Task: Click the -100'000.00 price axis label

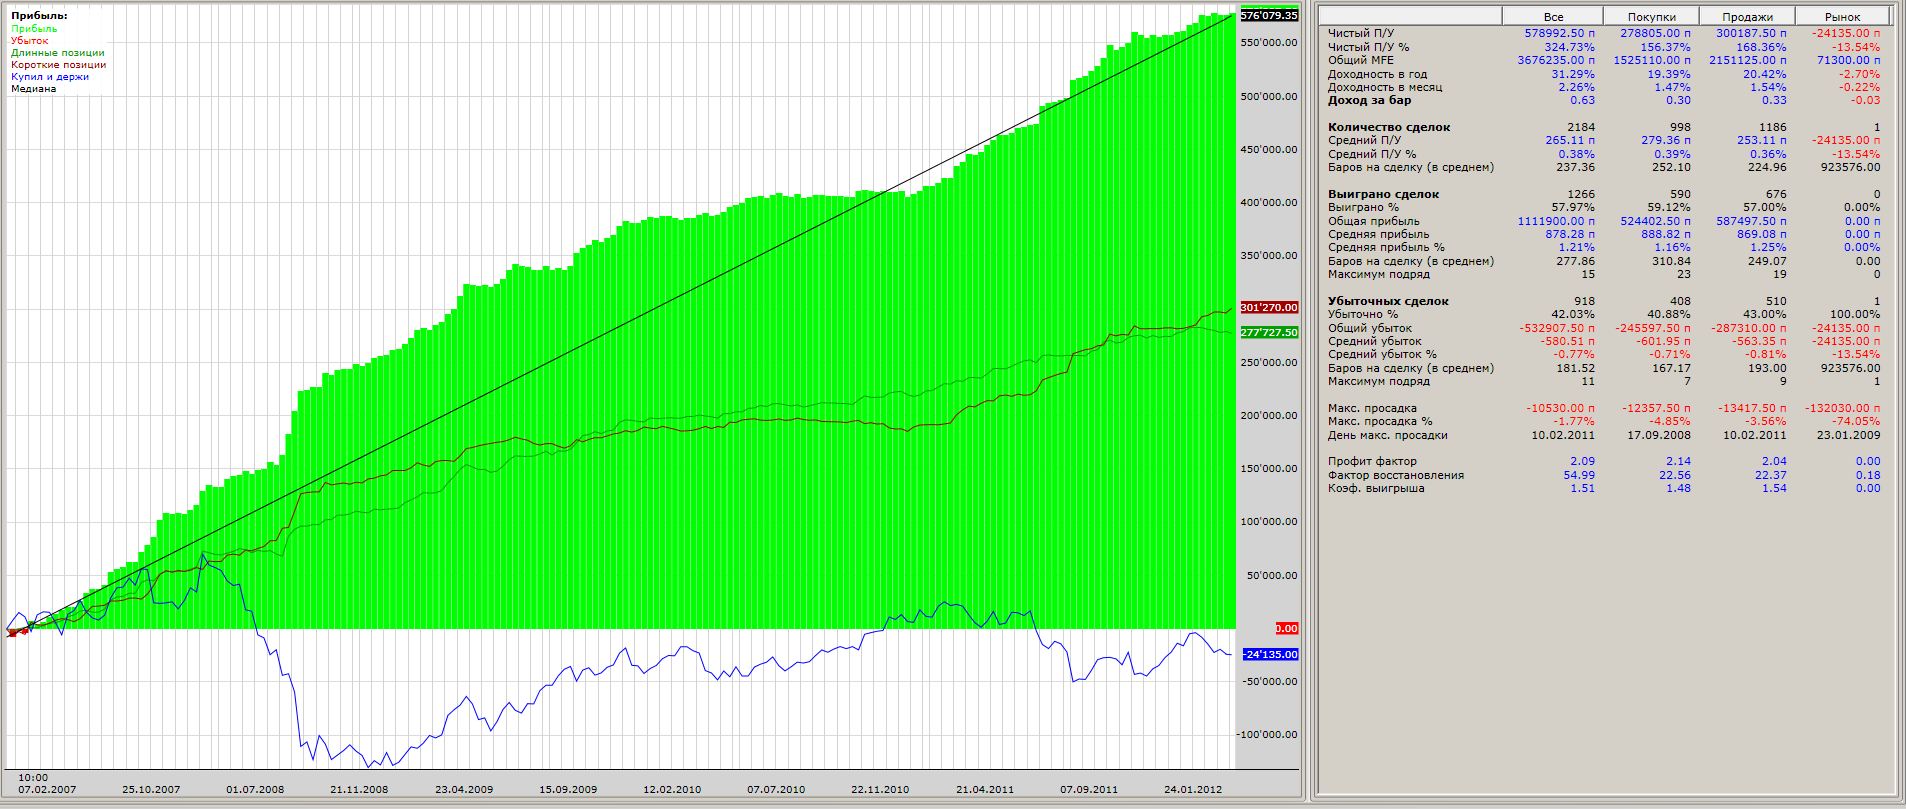Action: (1268, 735)
